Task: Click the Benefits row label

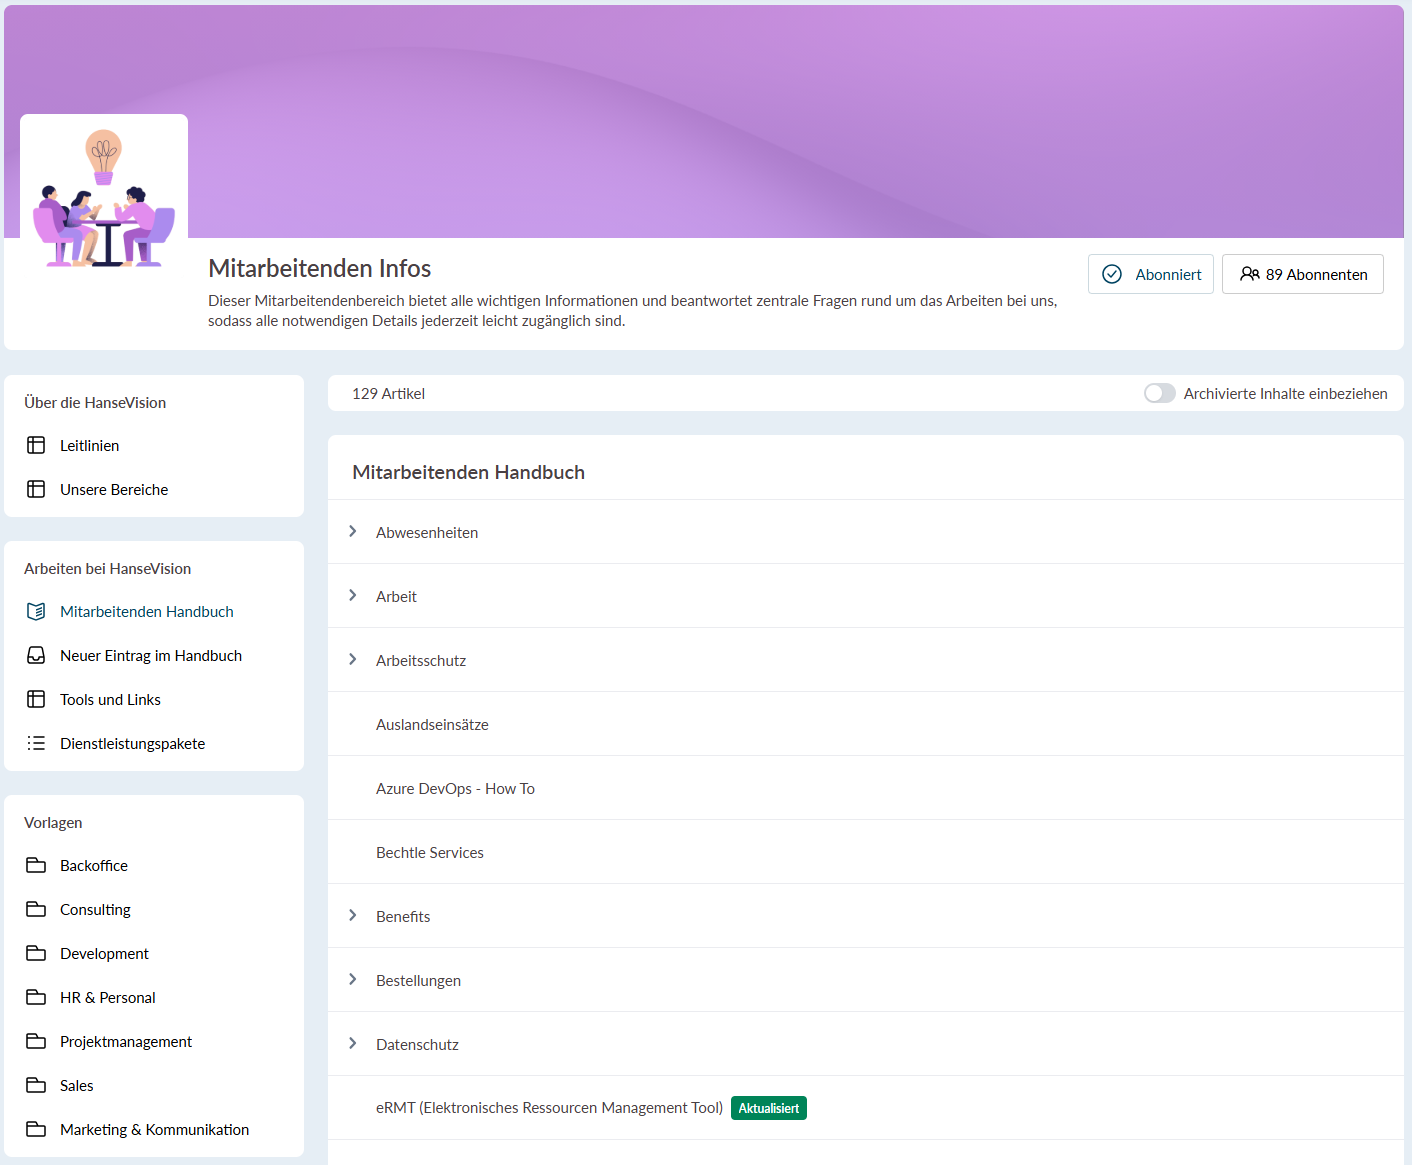Action: [403, 916]
